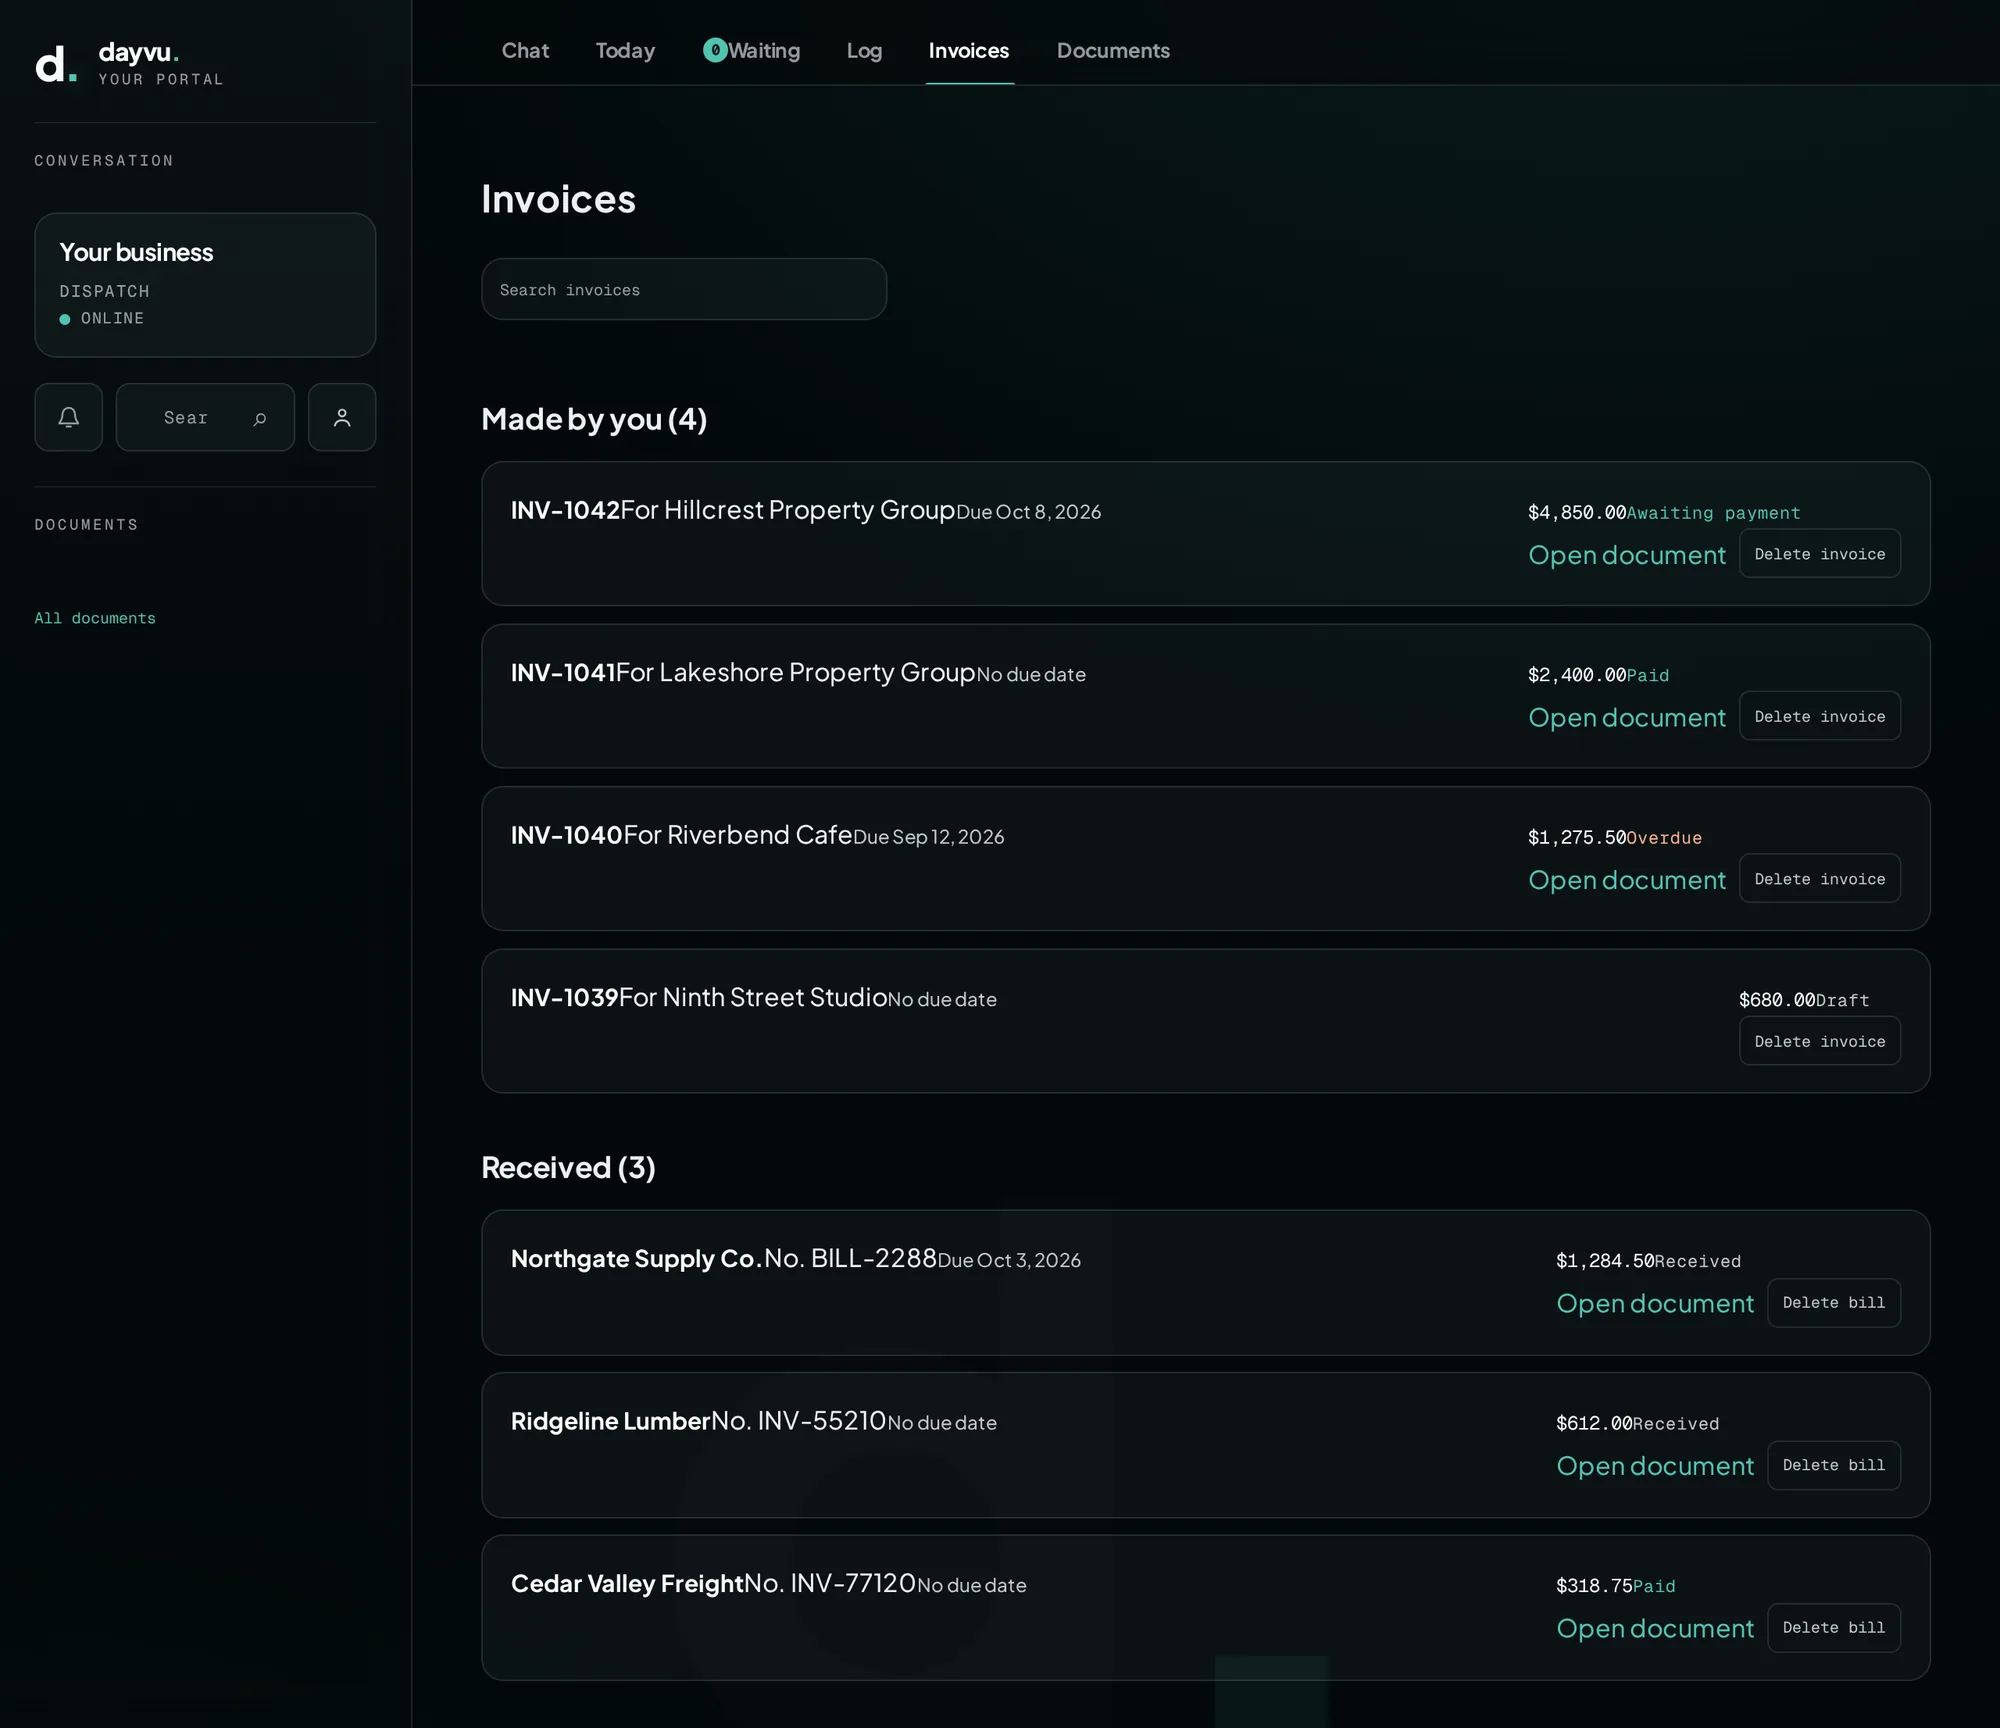Click 'Received (3)' heading

[x=568, y=1167]
